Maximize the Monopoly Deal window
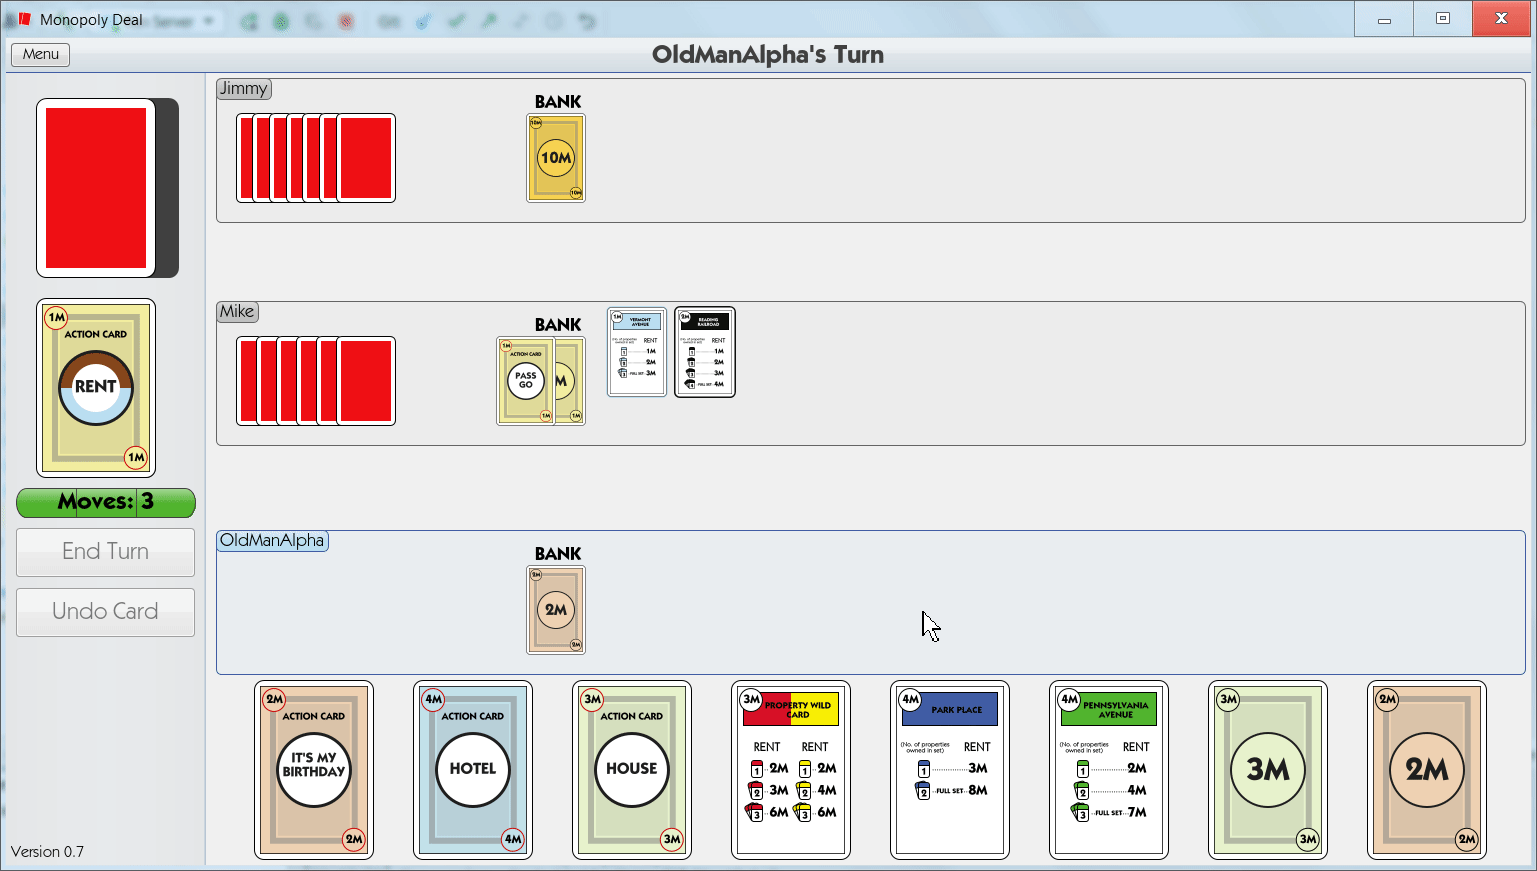1537x871 pixels. click(x=1443, y=18)
